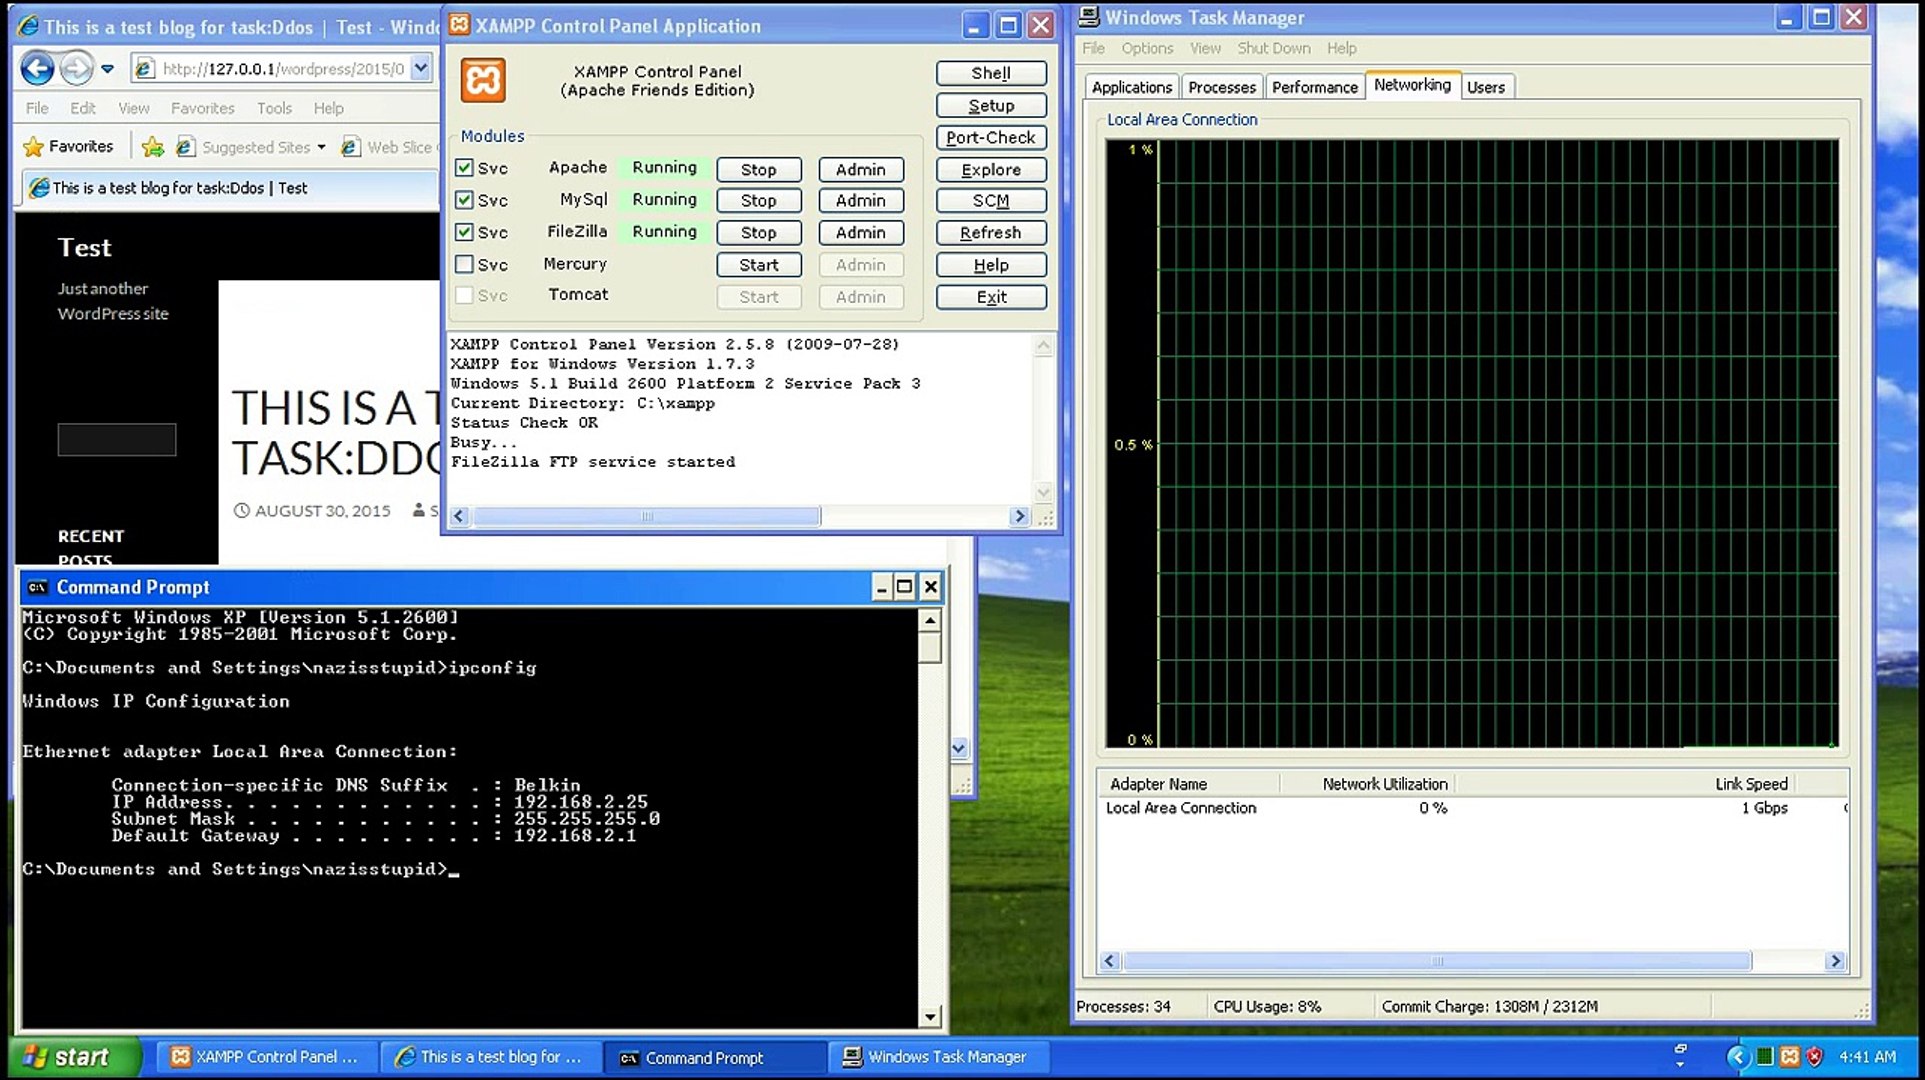Open recent pages dropdown next to forward
Image resolution: width=1925 pixels, height=1080 pixels.
(x=108, y=69)
